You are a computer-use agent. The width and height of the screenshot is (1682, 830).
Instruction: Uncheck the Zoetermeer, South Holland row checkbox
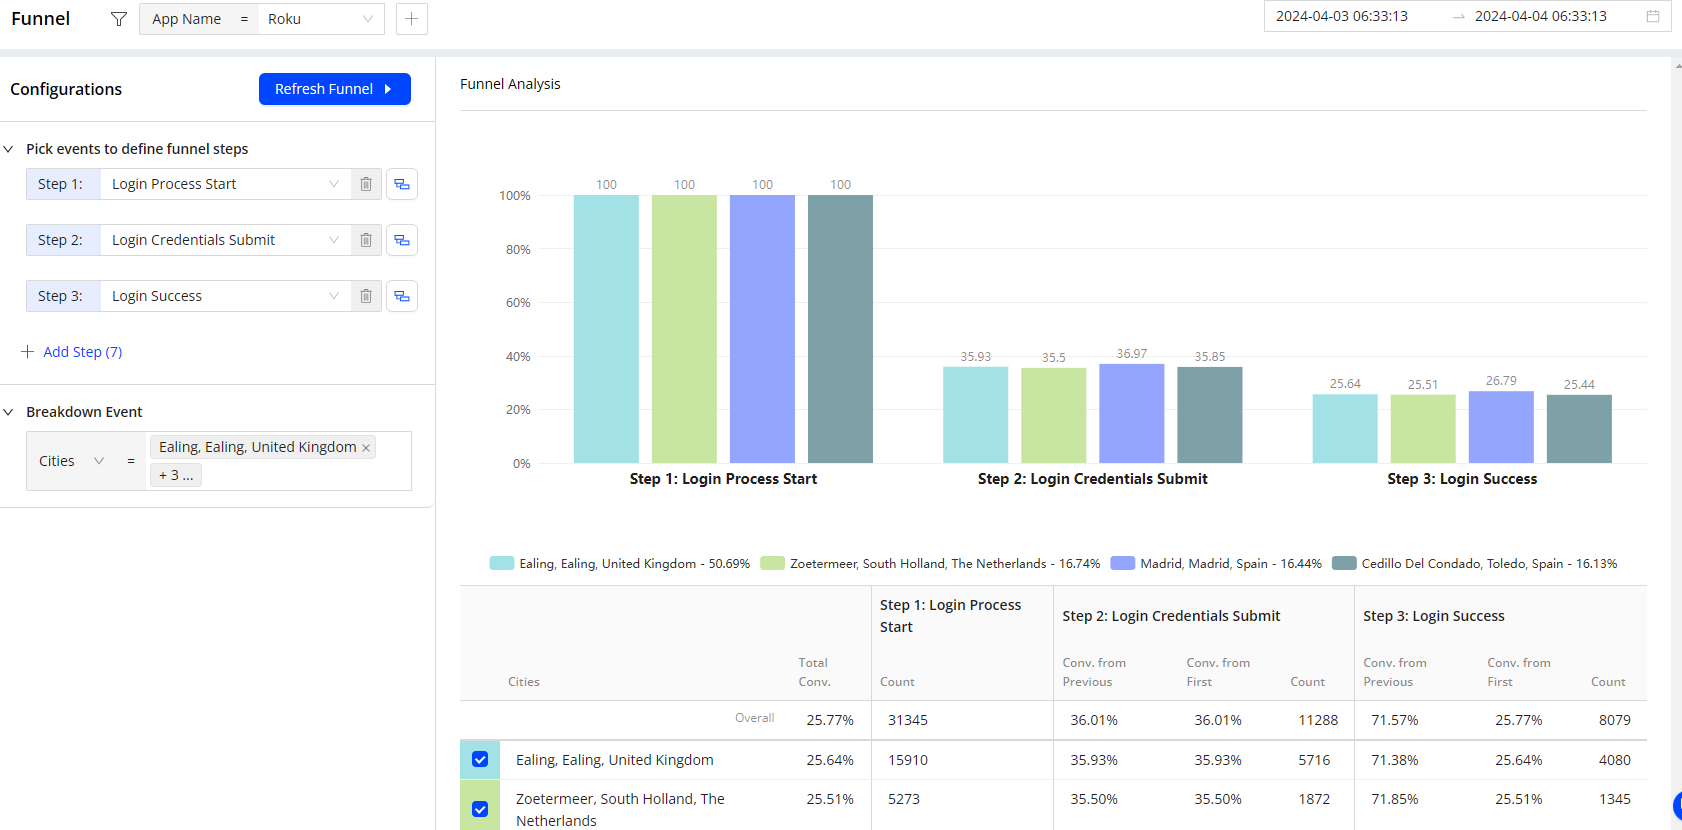[480, 809]
